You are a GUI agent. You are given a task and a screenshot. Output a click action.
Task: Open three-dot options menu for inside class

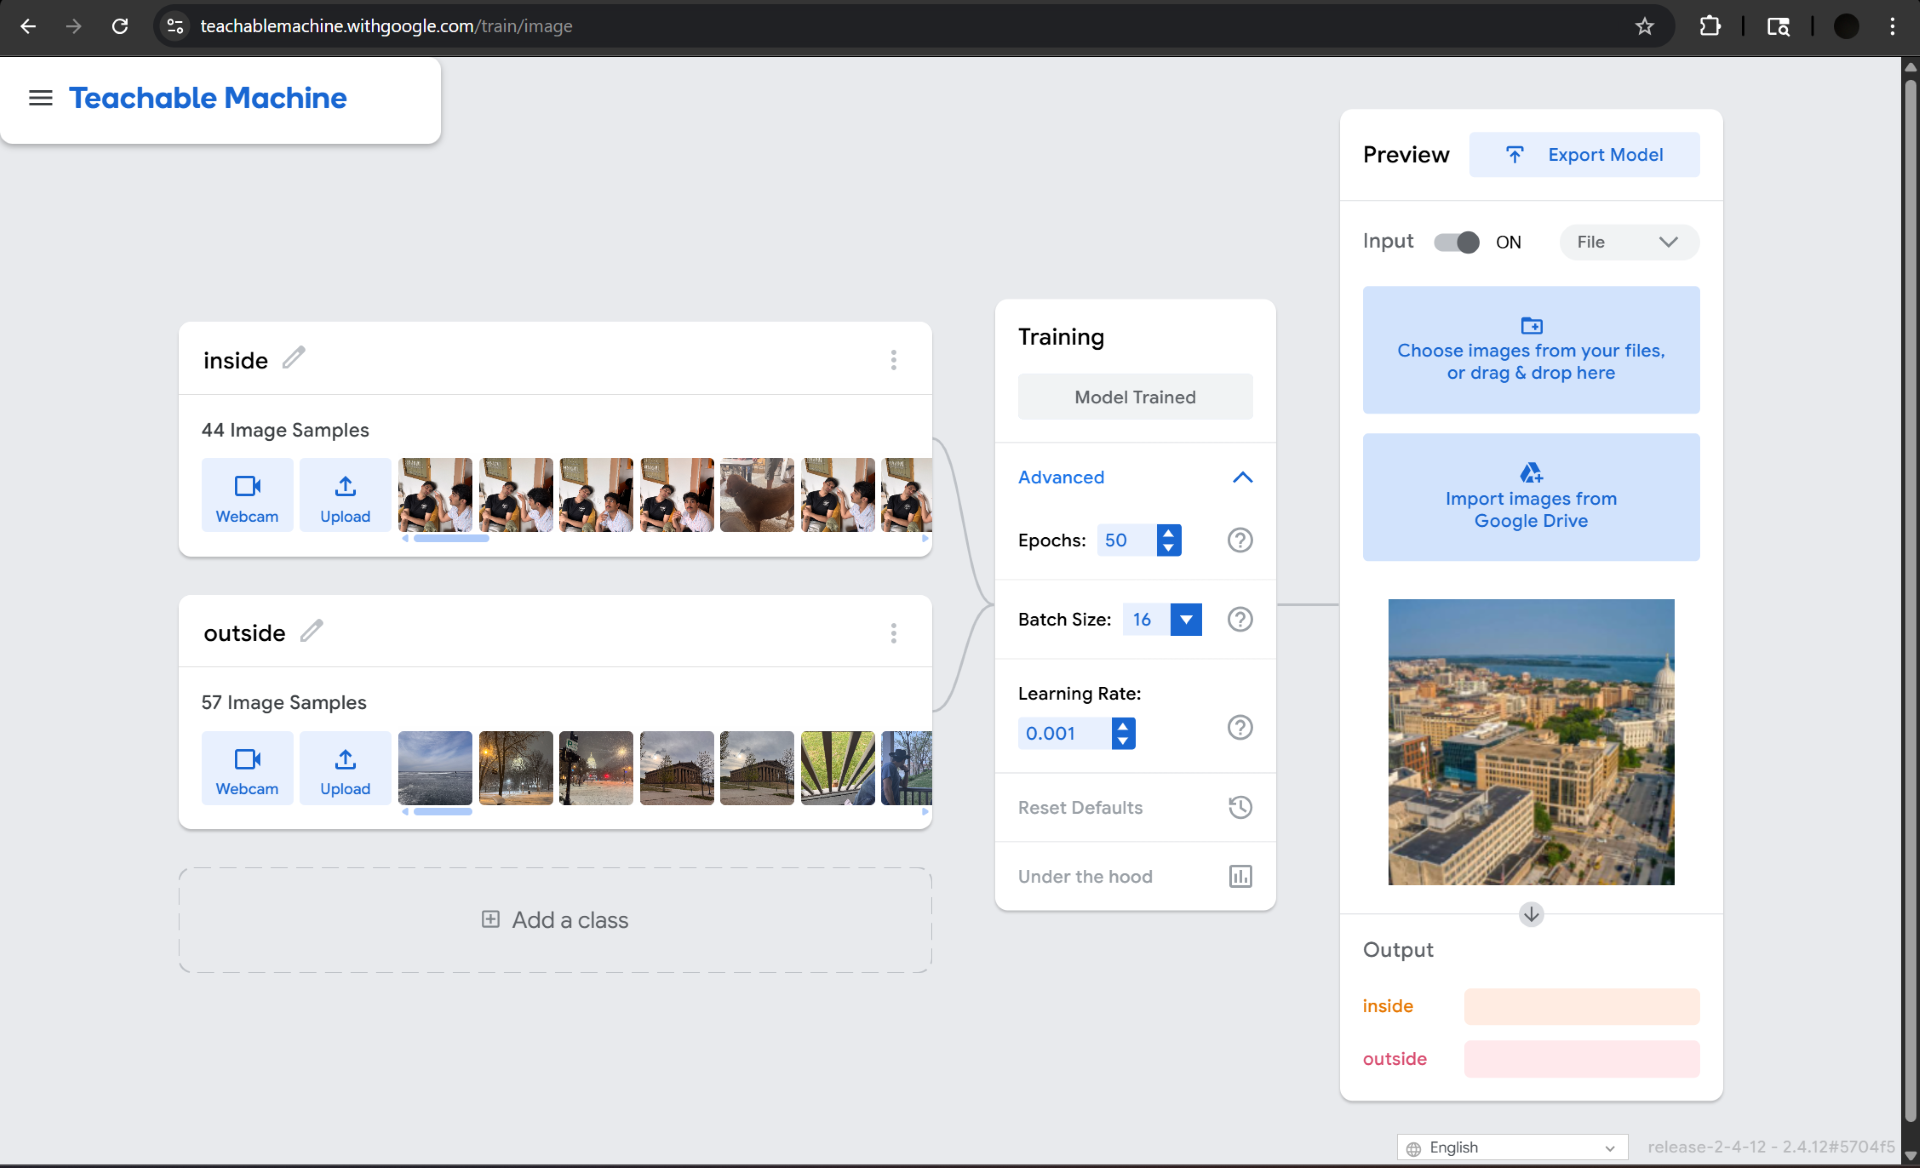[x=893, y=360]
